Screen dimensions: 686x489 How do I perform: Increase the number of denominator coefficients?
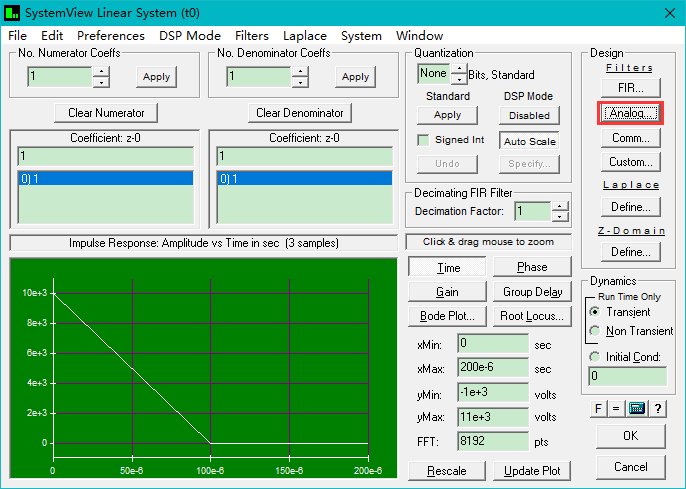coord(300,71)
